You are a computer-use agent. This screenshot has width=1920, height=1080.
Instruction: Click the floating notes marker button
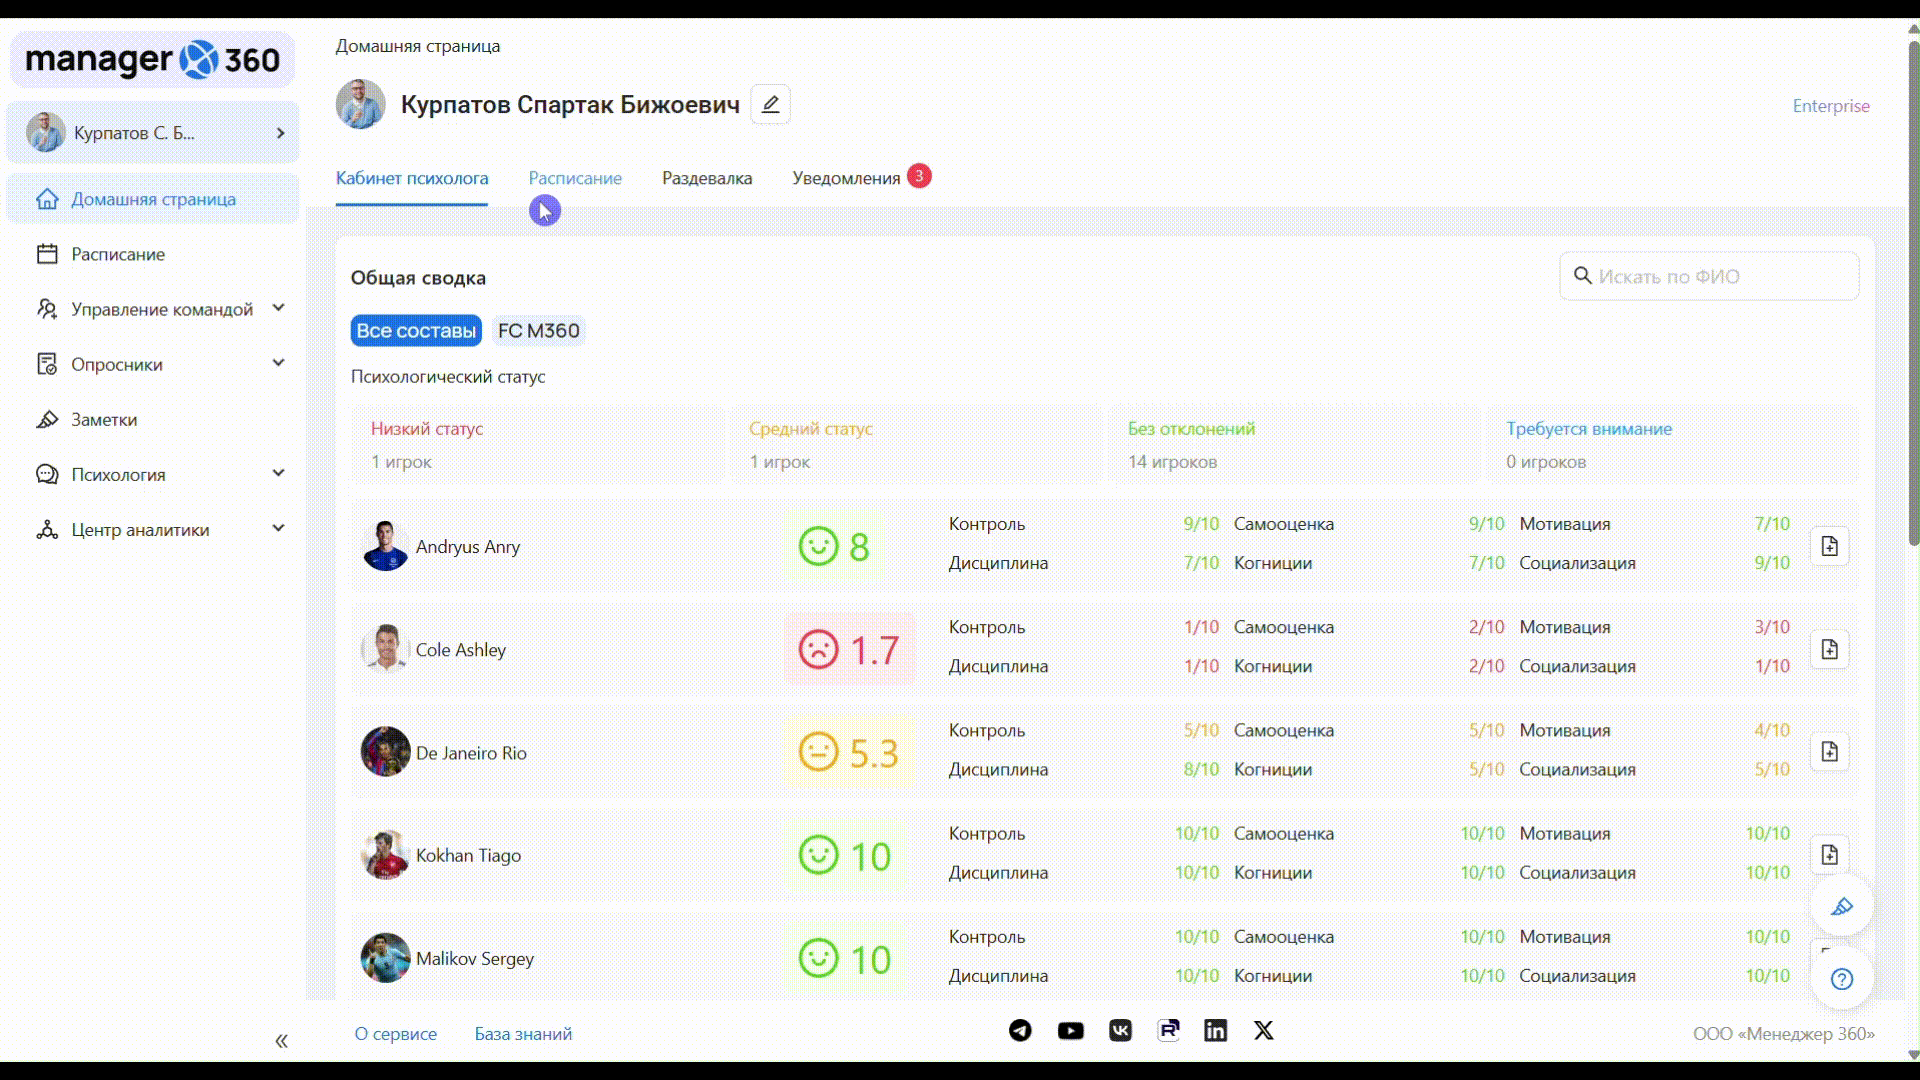click(x=1841, y=906)
